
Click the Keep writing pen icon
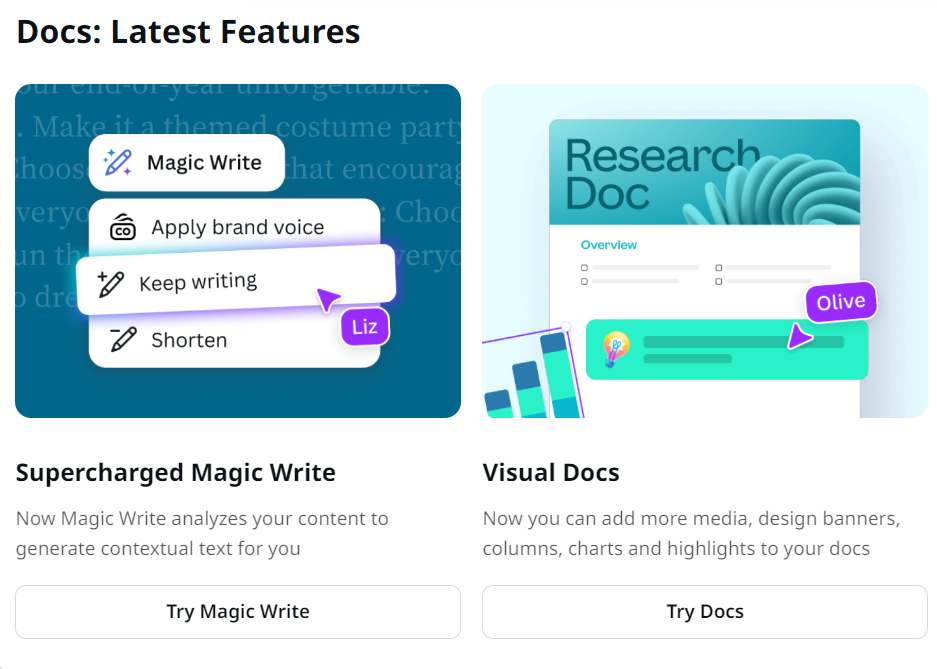(x=111, y=285)
